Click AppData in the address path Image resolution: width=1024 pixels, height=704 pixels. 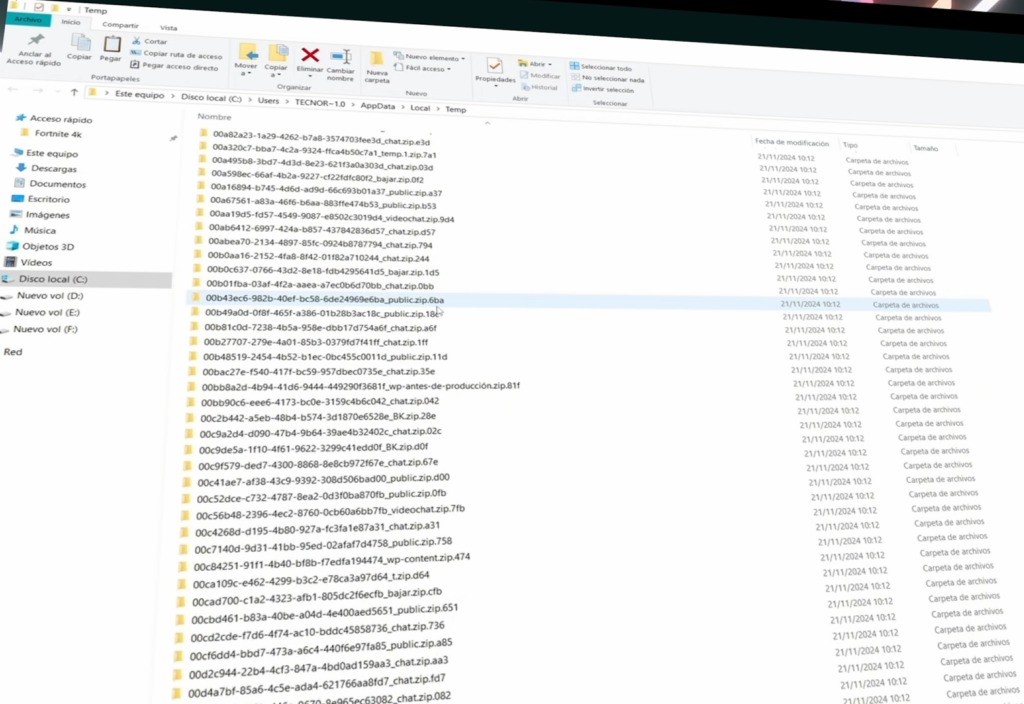click(377, 106)
